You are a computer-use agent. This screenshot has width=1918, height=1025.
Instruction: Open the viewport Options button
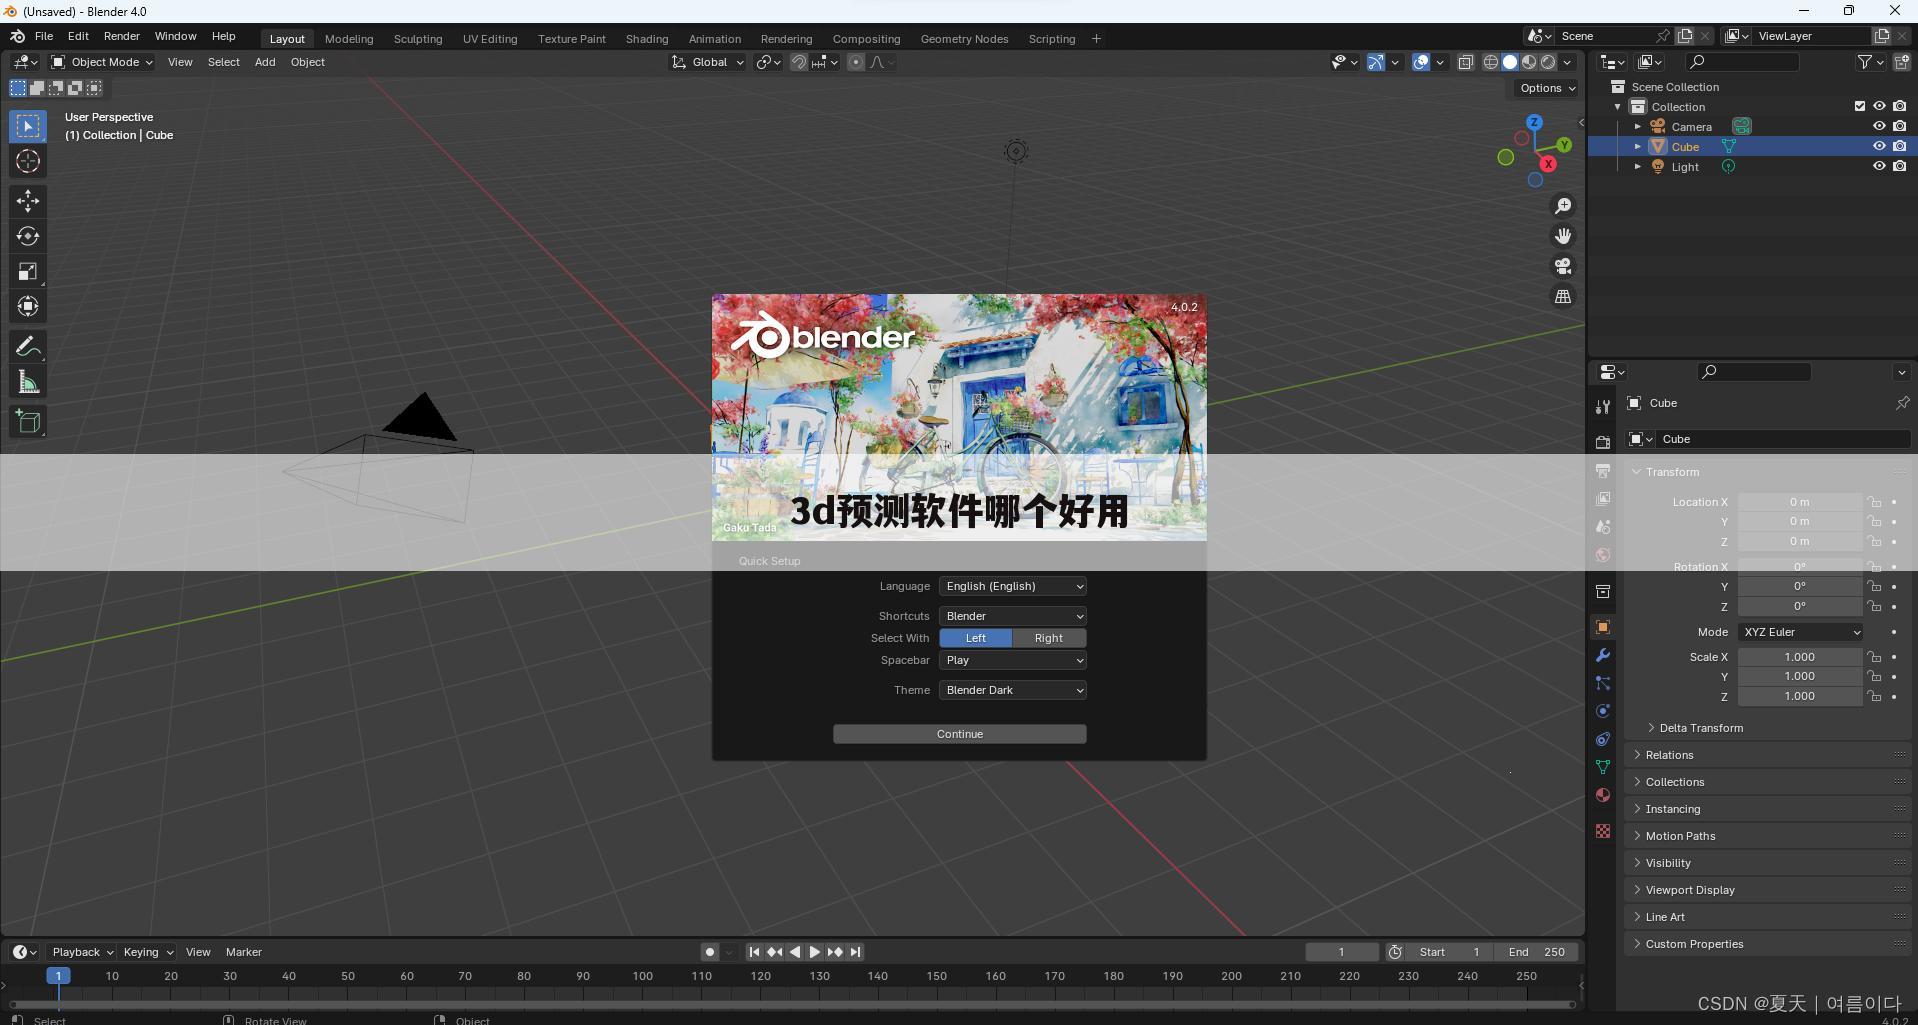coord(1547,88)
